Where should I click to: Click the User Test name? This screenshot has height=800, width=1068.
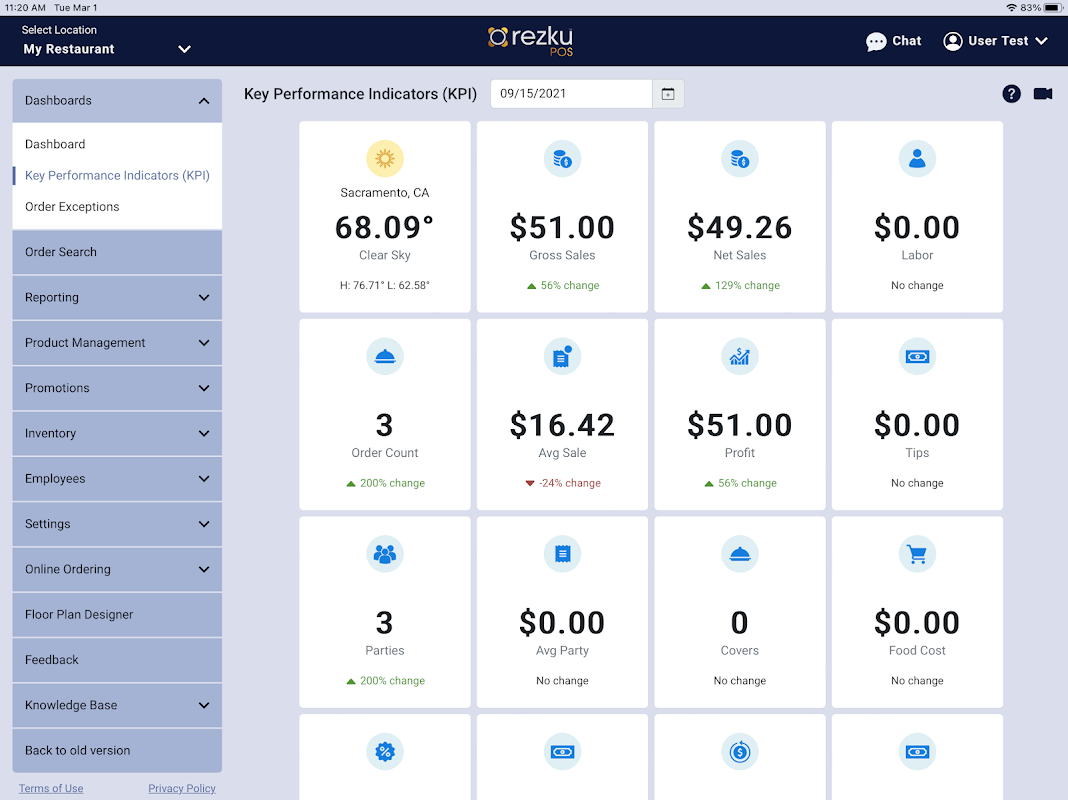998,41
